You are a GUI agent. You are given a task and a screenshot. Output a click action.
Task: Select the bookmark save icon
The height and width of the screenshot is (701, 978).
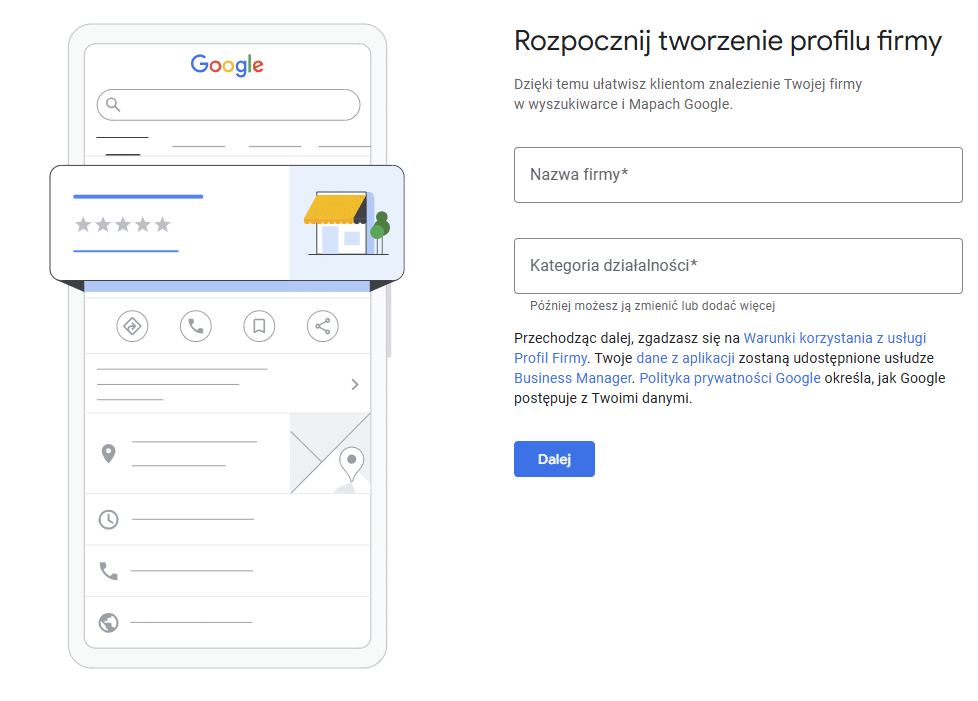(259, 326)
